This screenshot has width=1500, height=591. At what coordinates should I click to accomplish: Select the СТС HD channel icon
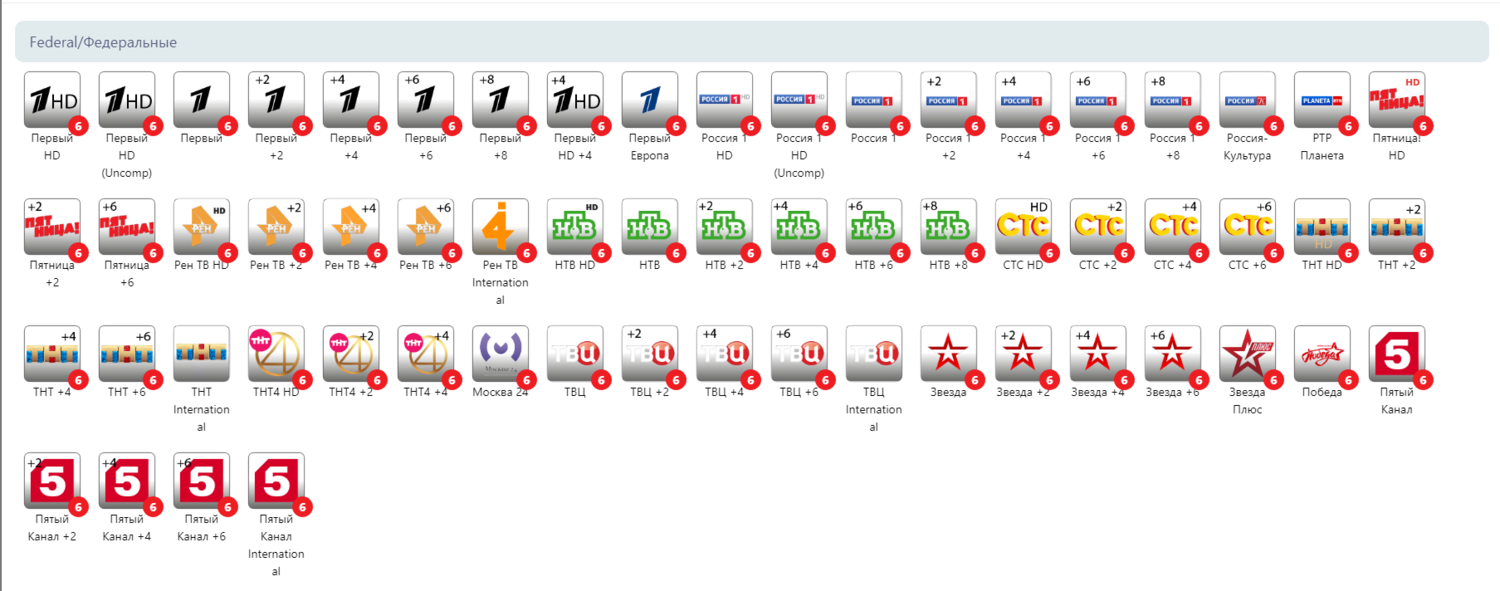click(x=1023, y=227)
